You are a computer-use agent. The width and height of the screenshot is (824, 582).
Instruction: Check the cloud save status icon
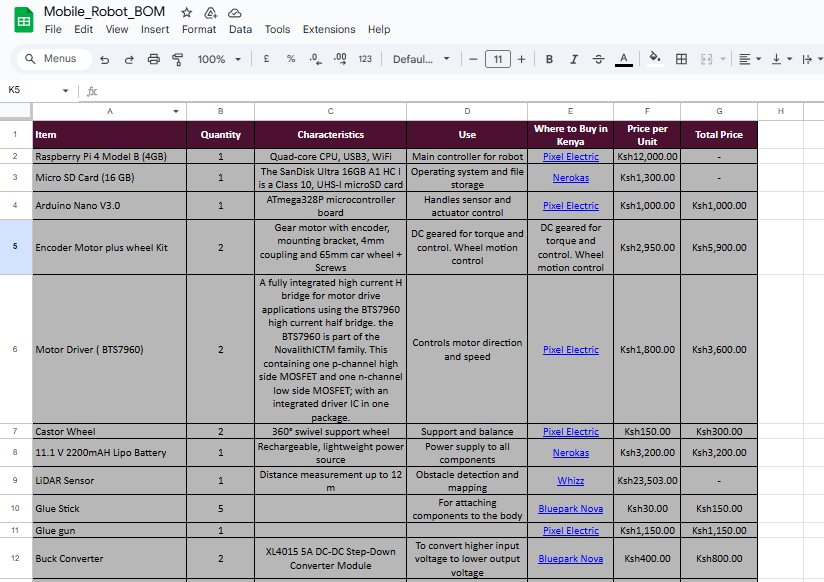pos(234,13)
